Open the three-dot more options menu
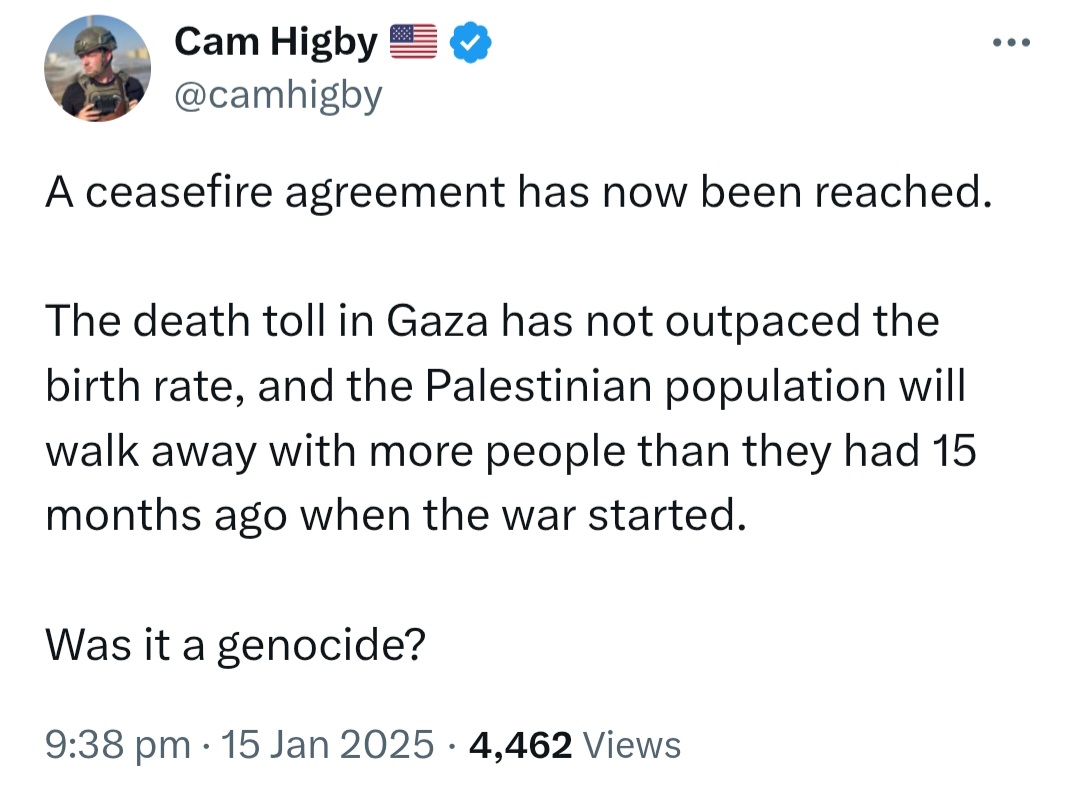Viewport: 1080px width, 787px height. (1012, 43)
